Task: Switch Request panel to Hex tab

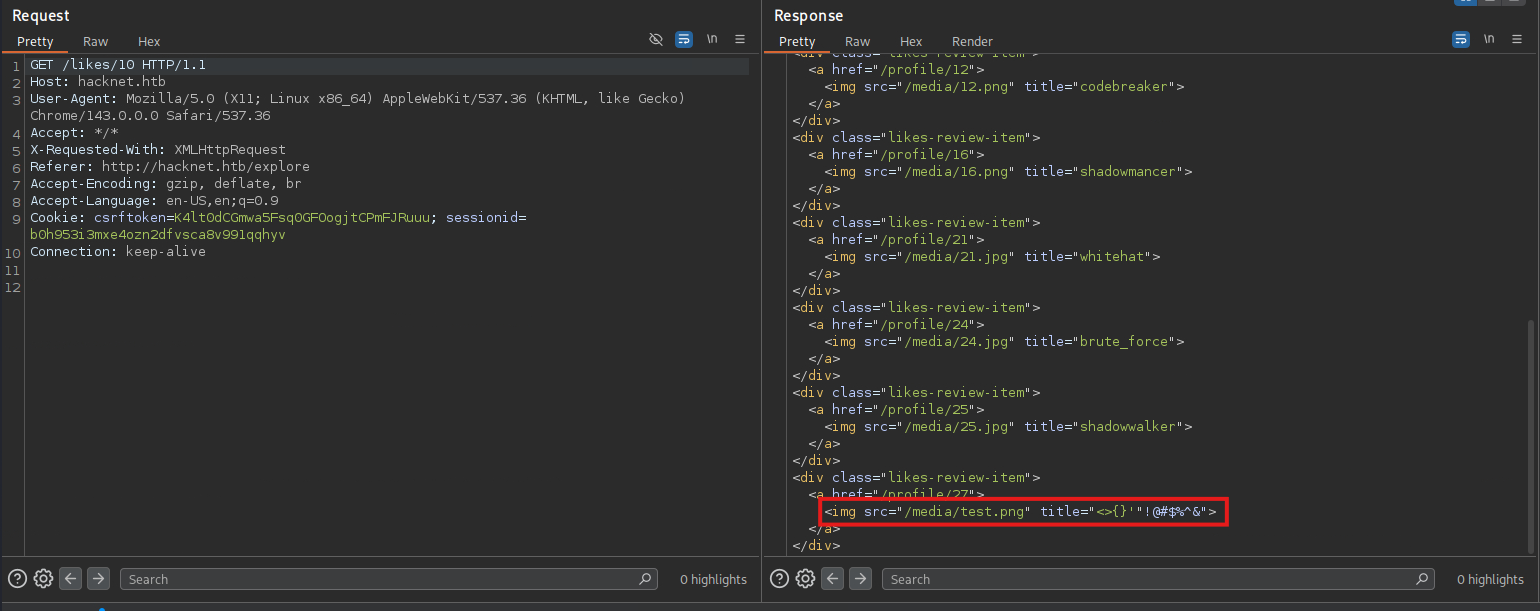Action: click(149, 42)
